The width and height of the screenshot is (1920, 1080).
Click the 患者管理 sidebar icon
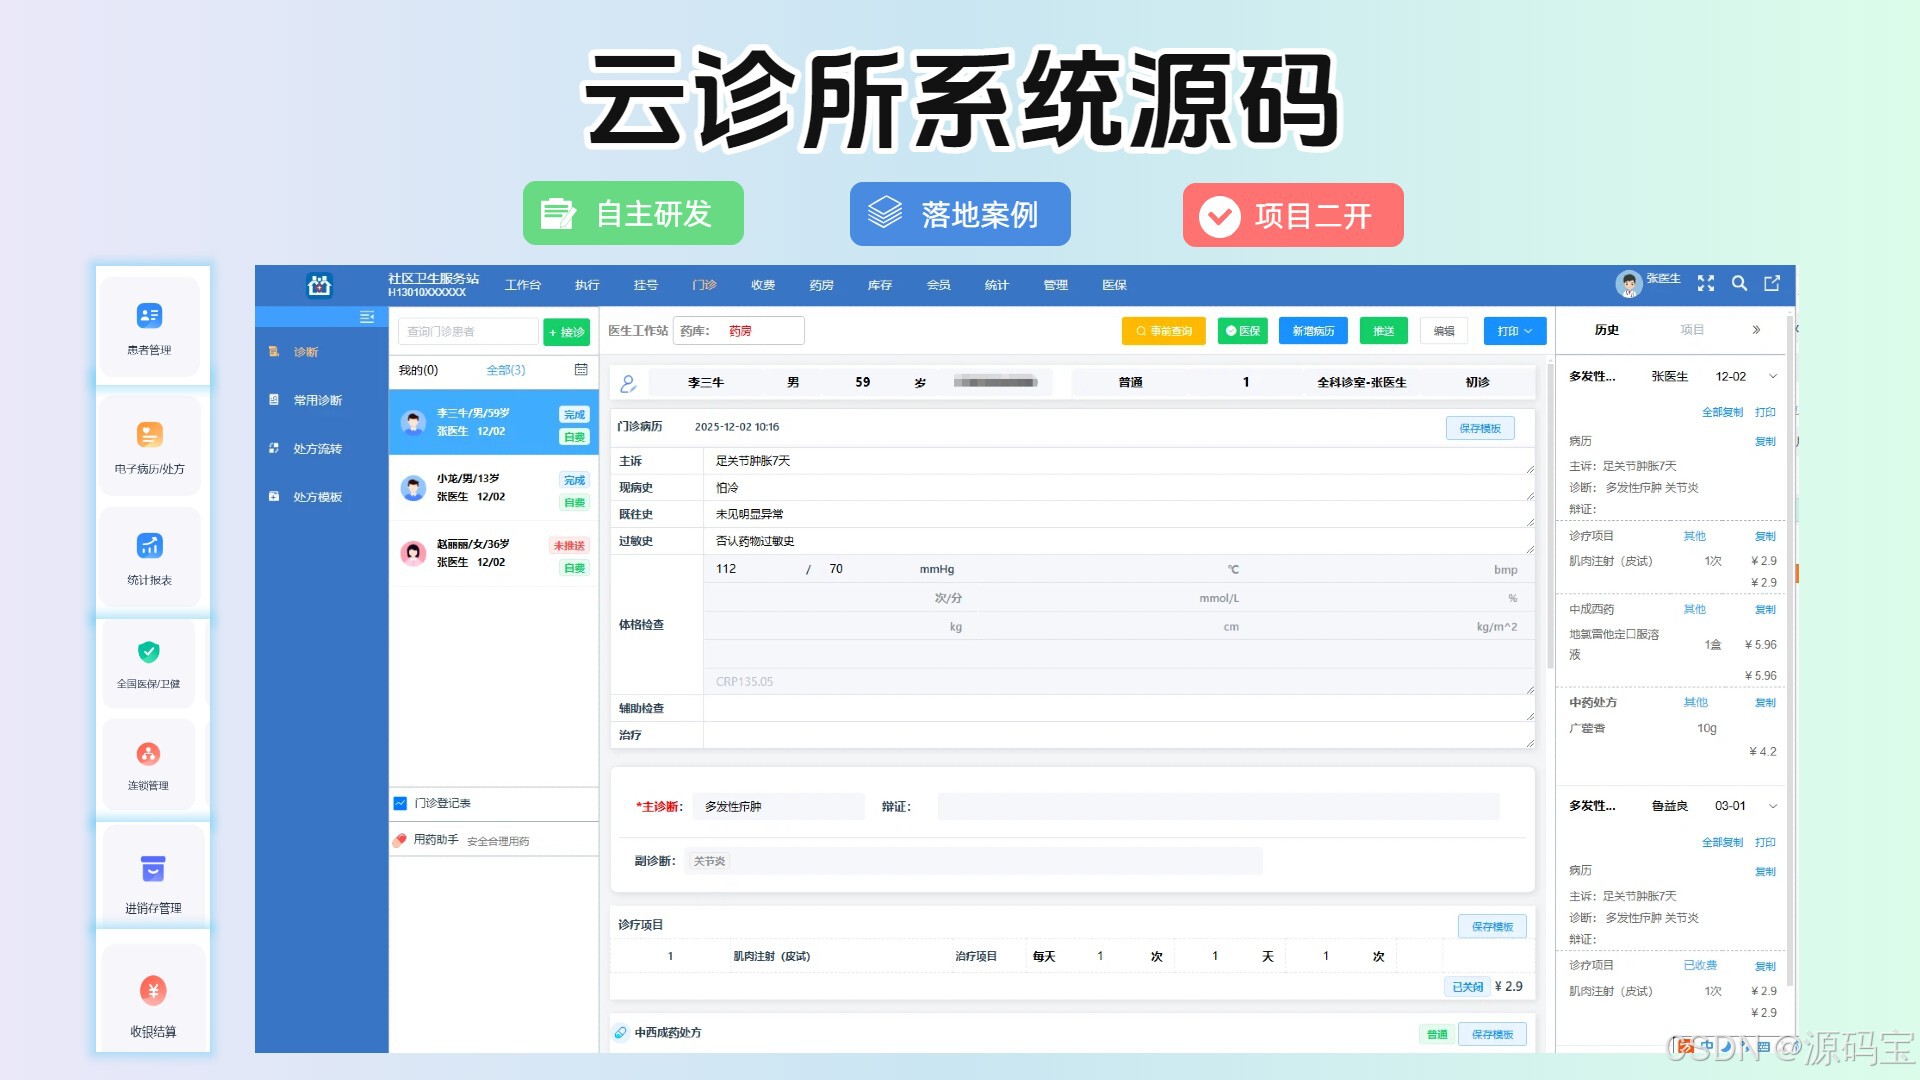click(149, 316)
